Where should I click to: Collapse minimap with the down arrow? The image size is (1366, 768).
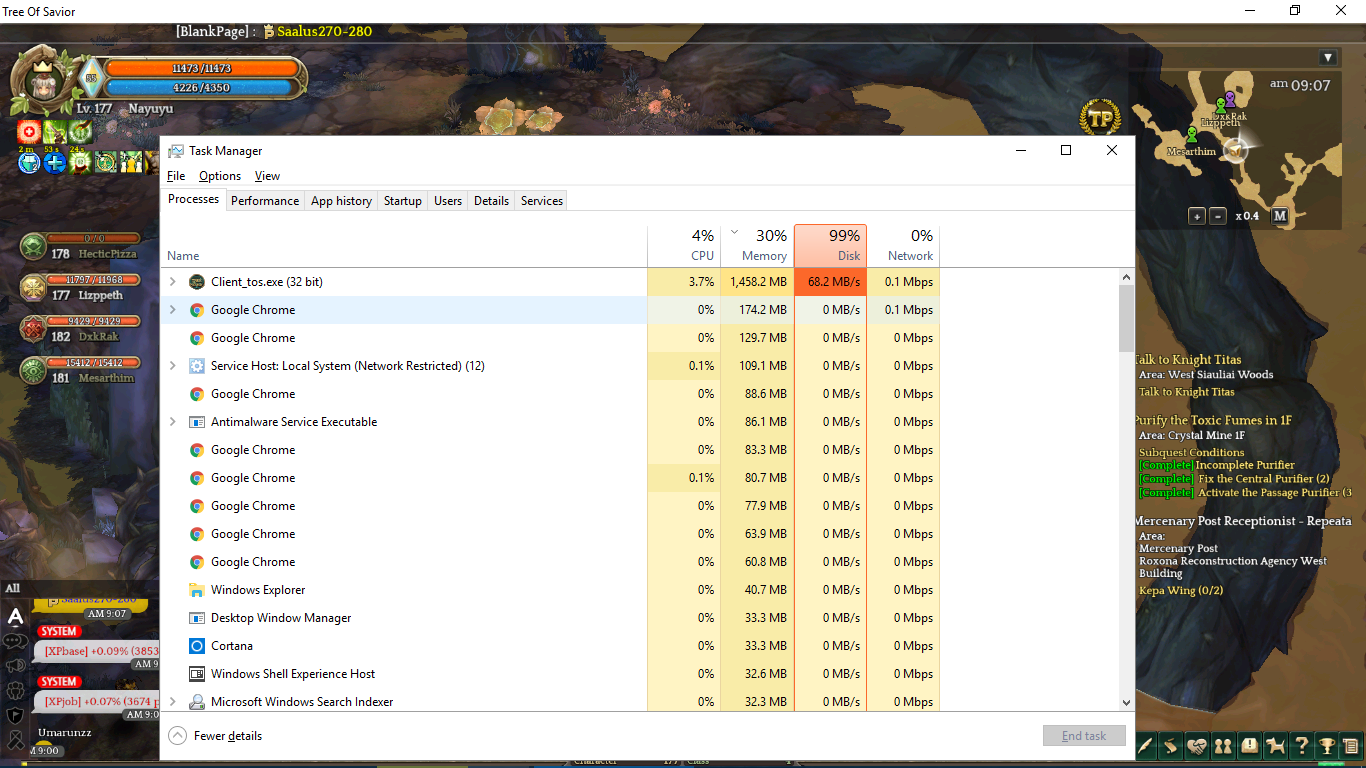click(x=1327, y=58)
